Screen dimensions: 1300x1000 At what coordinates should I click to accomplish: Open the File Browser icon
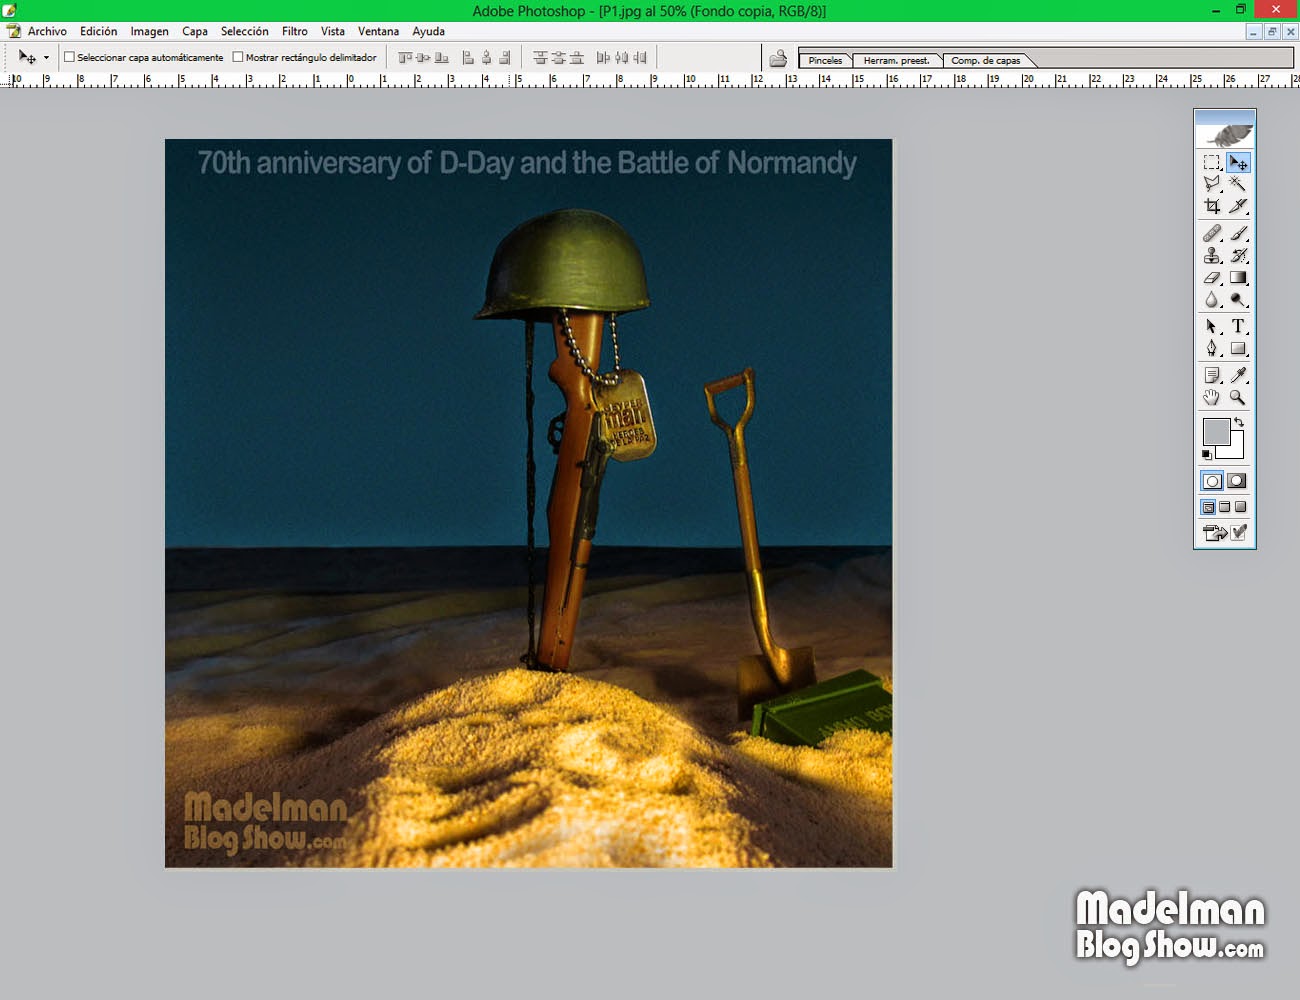tap(778, 58)
